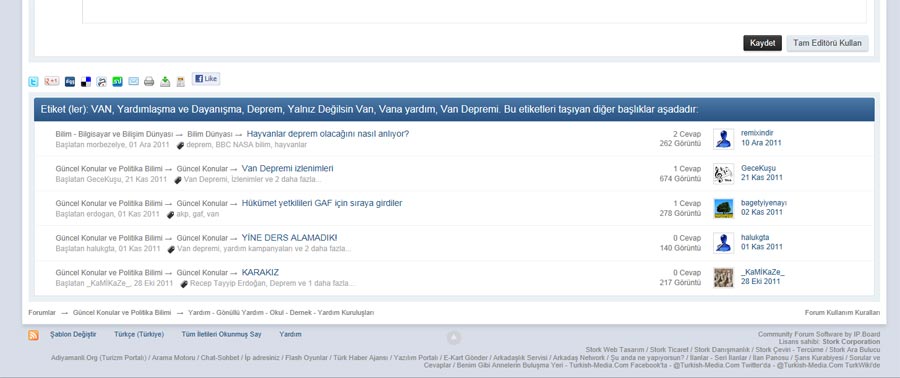Viewport: 900px width, 378px height.
Task: Open the Forumlar breadcrumb link
Action: click(x=42, y=313)
